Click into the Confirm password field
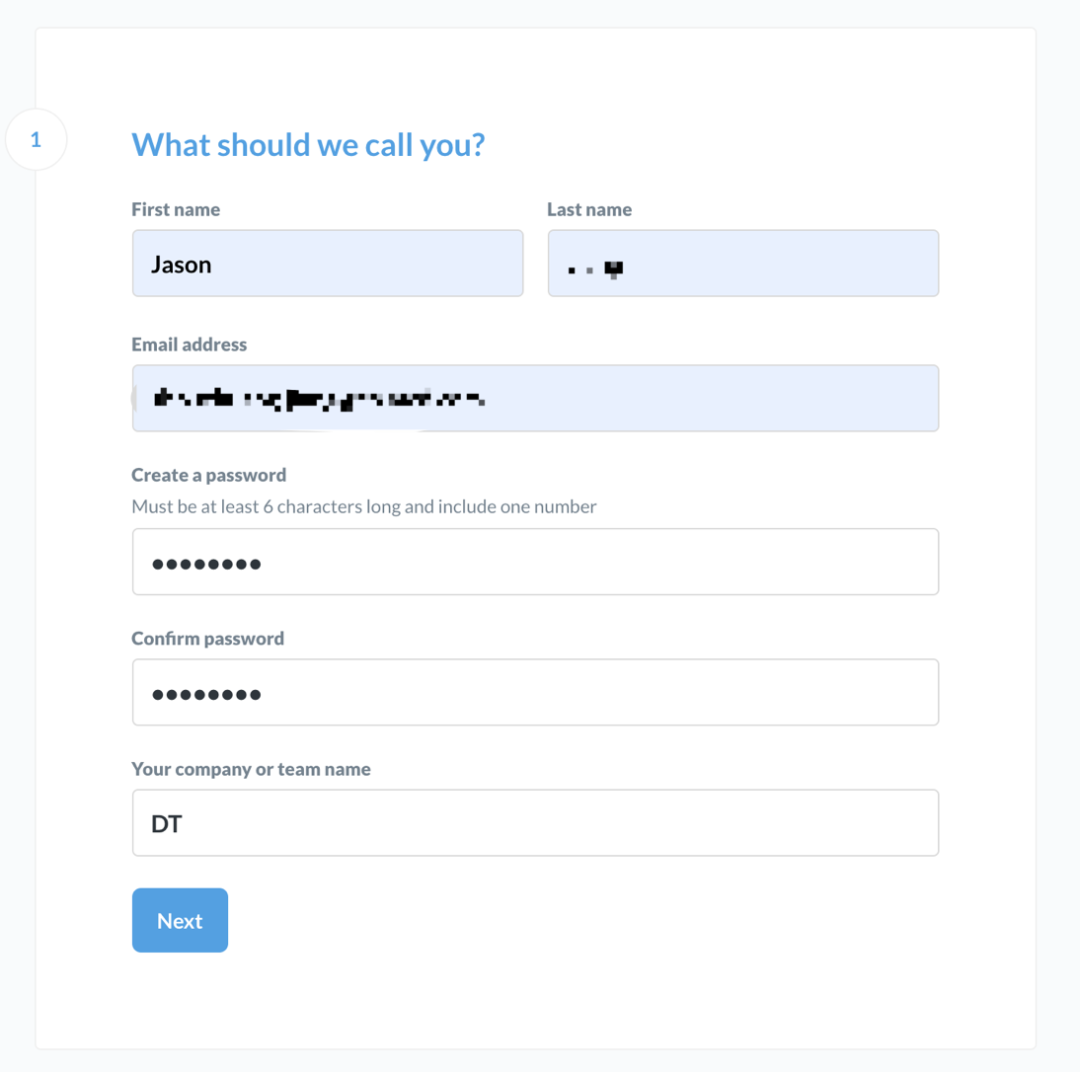The height and width of the screenshot is (1072, 1080). (535, 692)
